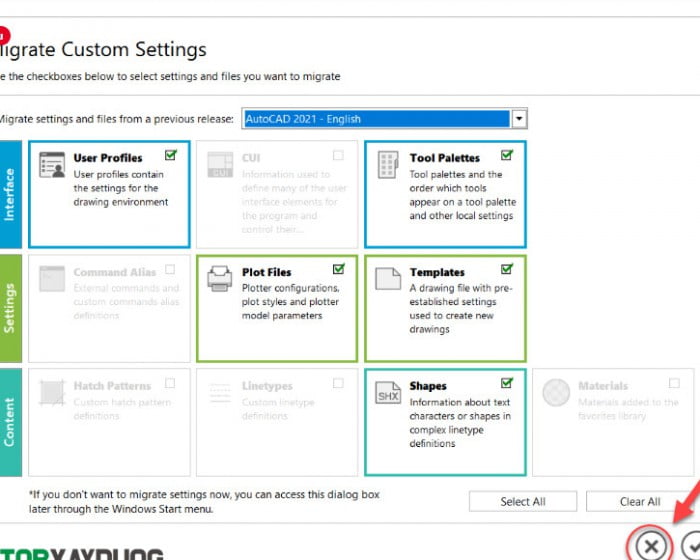
Task: Disable the Plot Files checkbox
Action: 339,269
